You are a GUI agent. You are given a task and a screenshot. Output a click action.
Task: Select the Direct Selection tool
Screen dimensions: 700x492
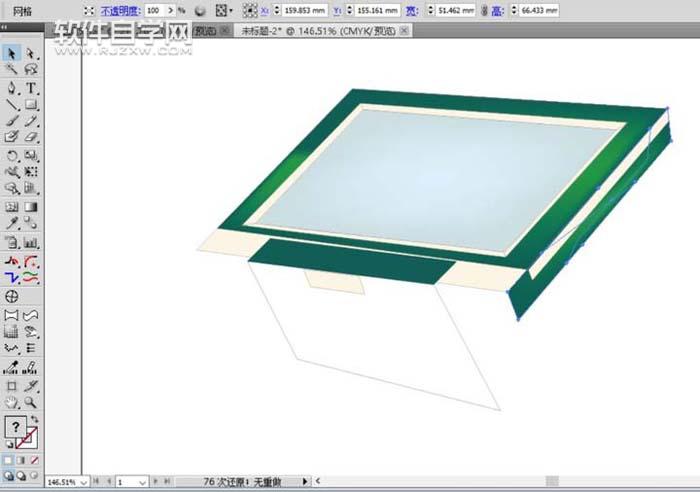click(x=31, y=53)
